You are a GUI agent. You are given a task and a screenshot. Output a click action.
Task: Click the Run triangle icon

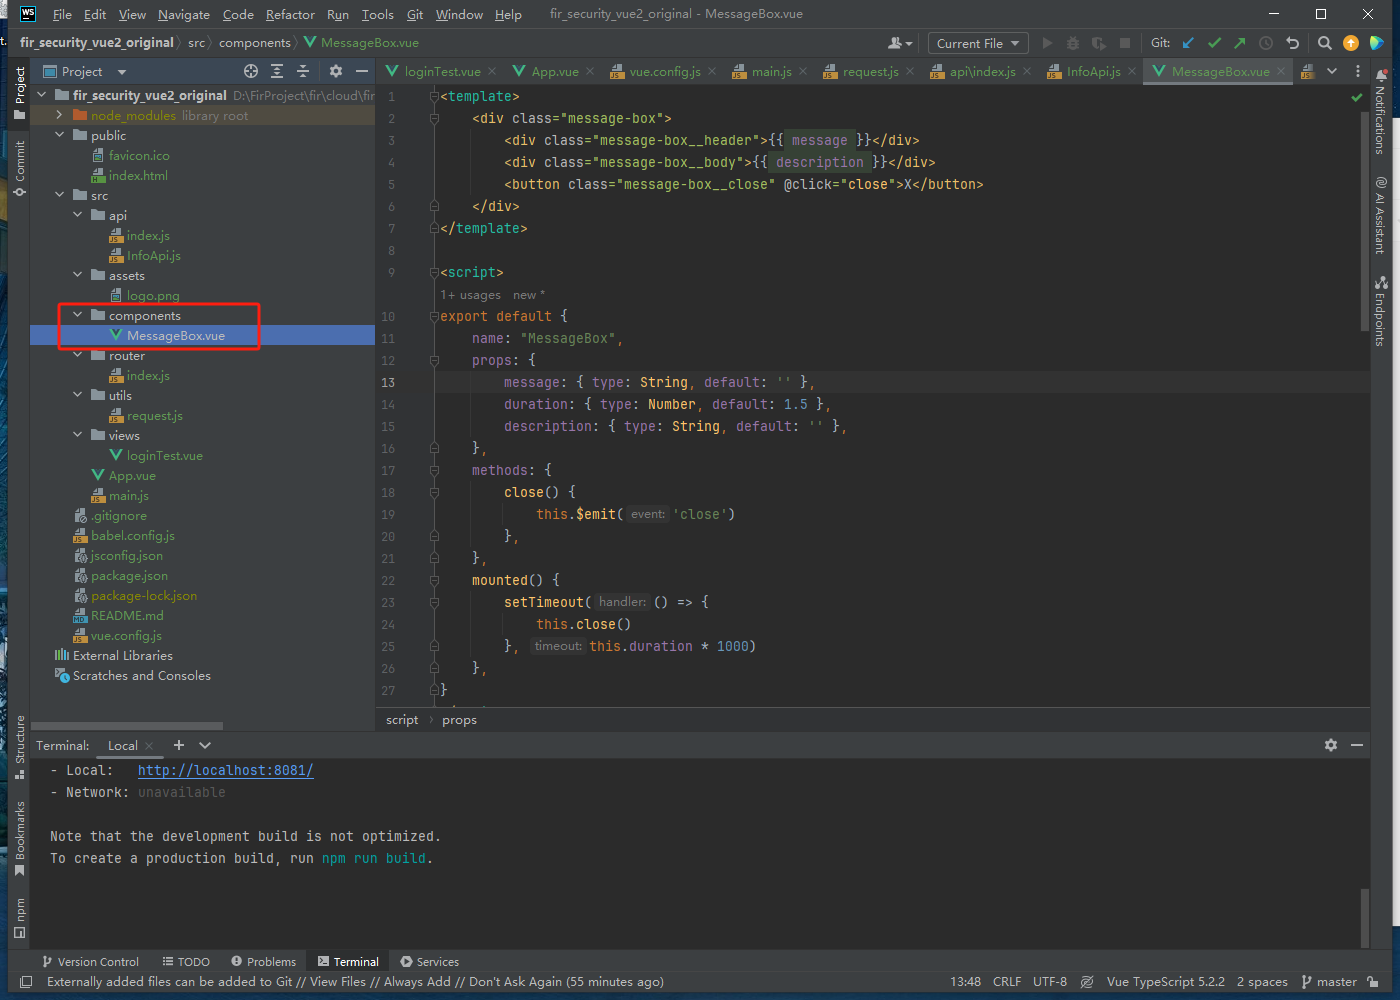tap(1047, 43)
